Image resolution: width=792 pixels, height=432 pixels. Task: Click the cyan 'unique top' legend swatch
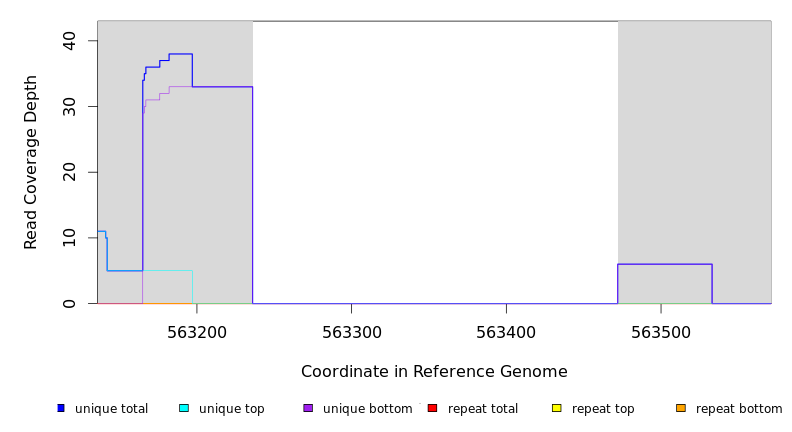[184, 408]
